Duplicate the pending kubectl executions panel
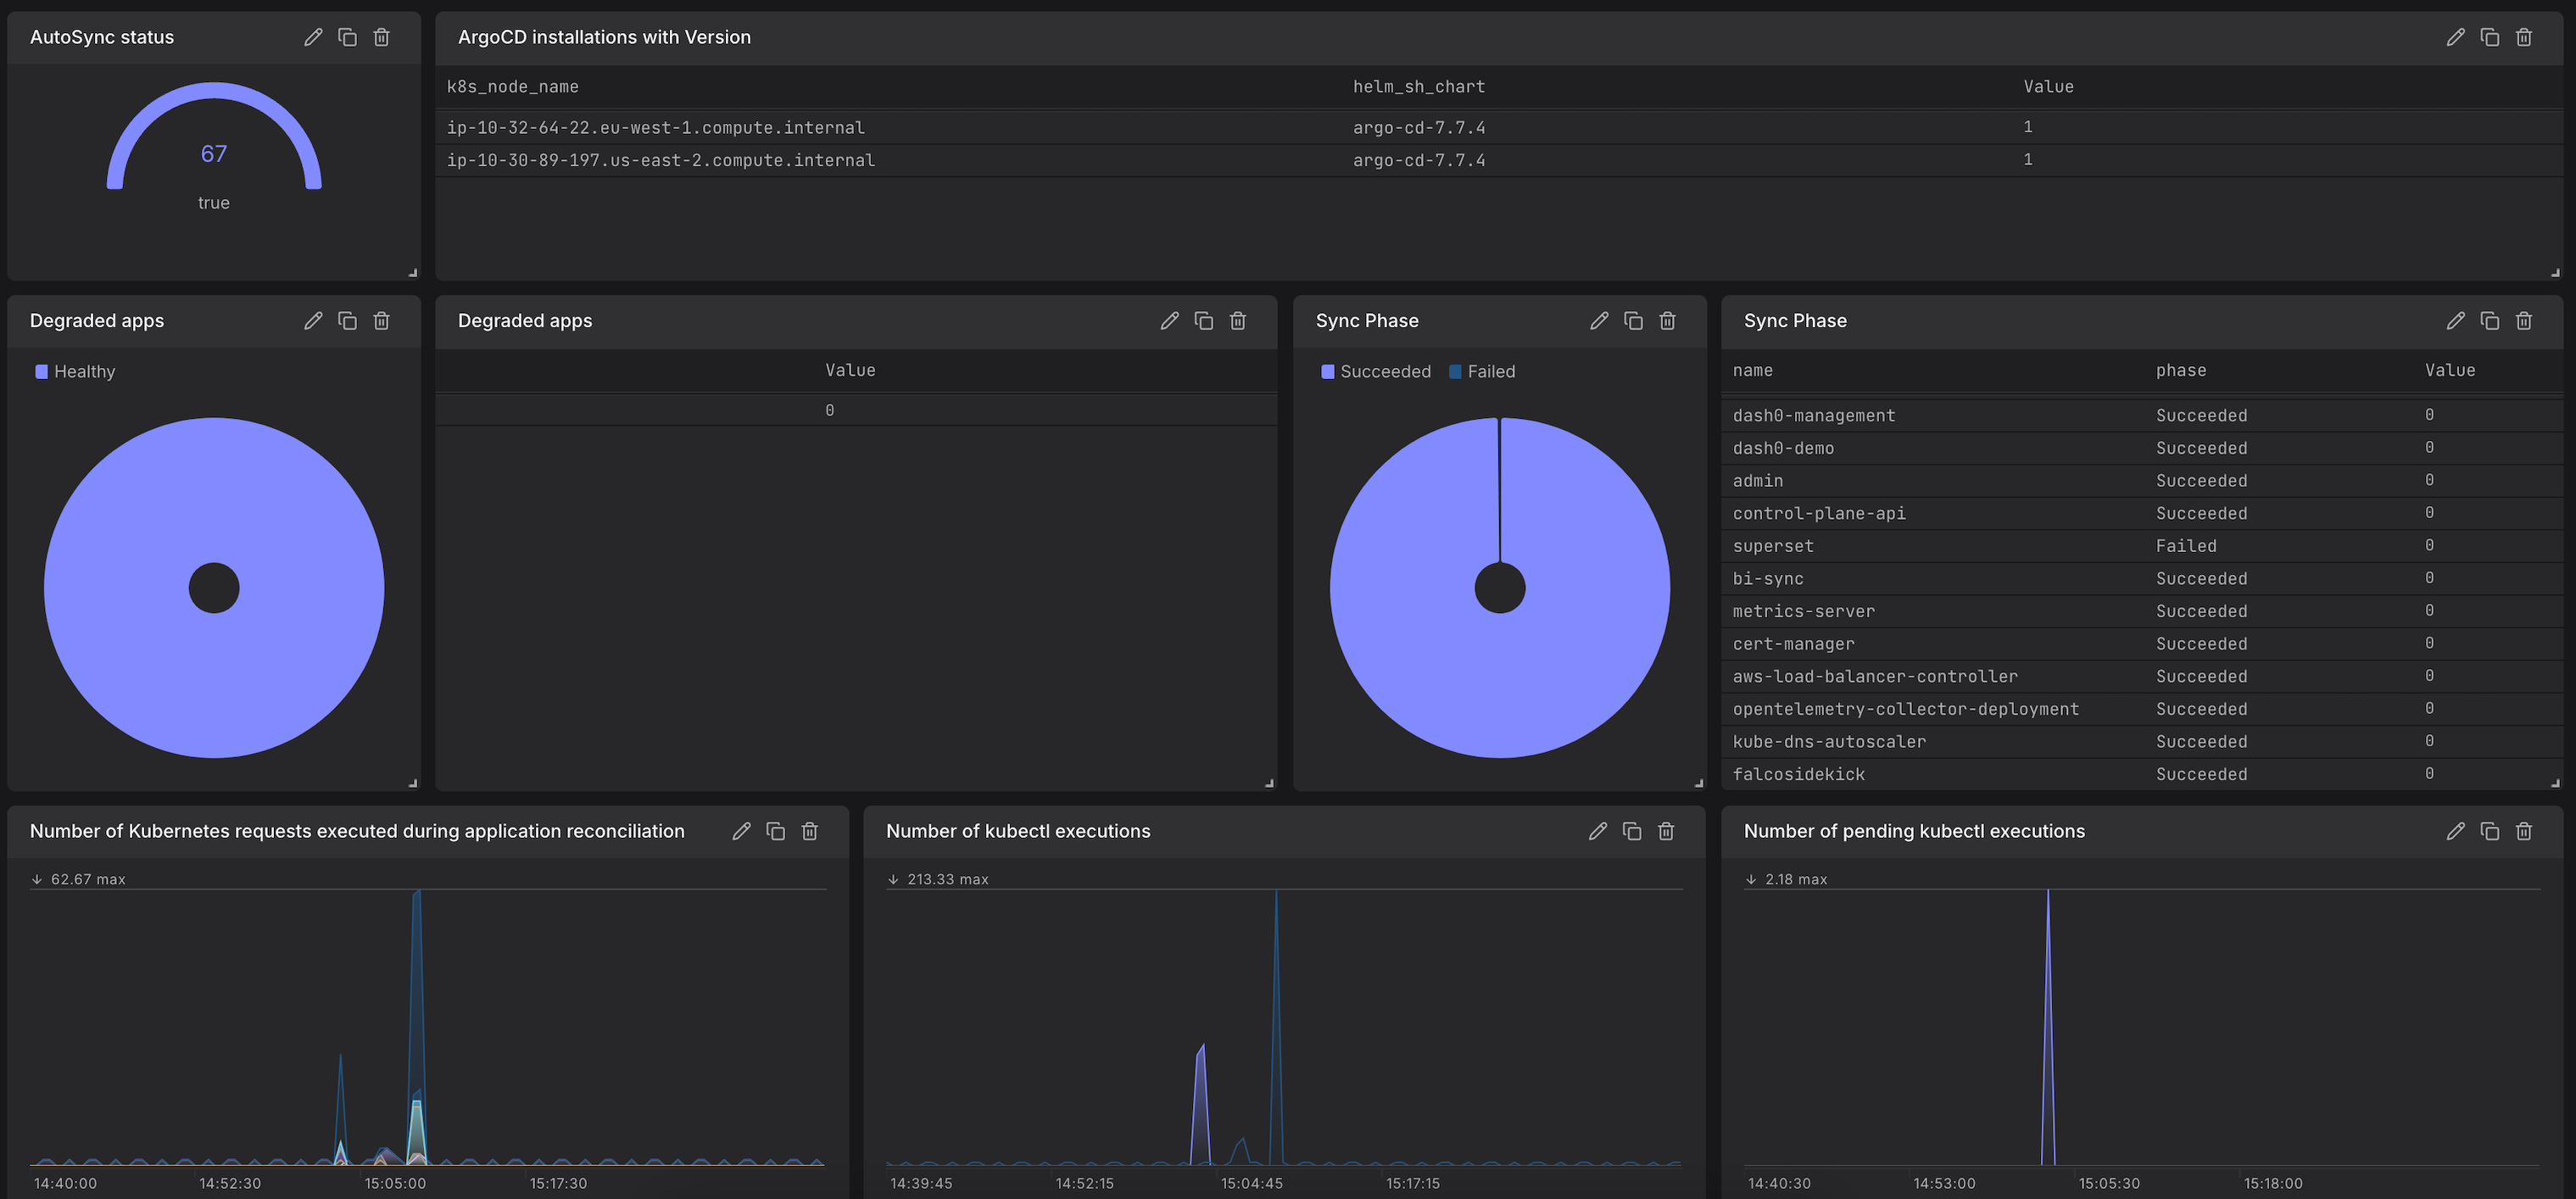 [2489, 831]
